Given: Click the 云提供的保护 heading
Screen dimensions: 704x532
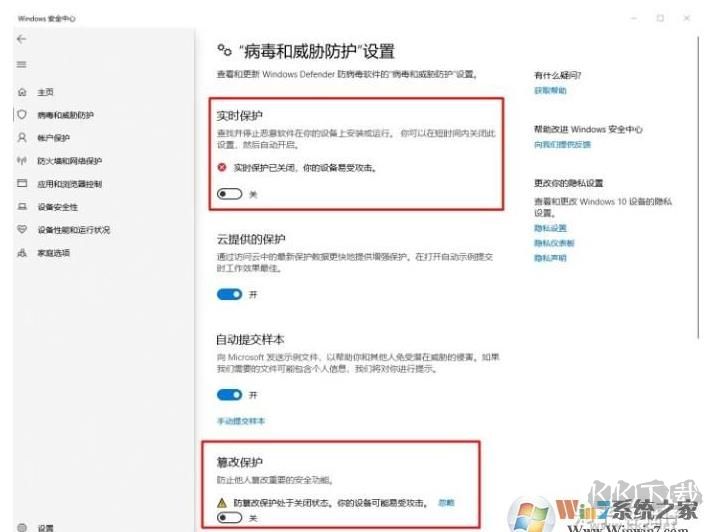Looking at the screenshot, I should pyautogui.click(x=251, y=239).
